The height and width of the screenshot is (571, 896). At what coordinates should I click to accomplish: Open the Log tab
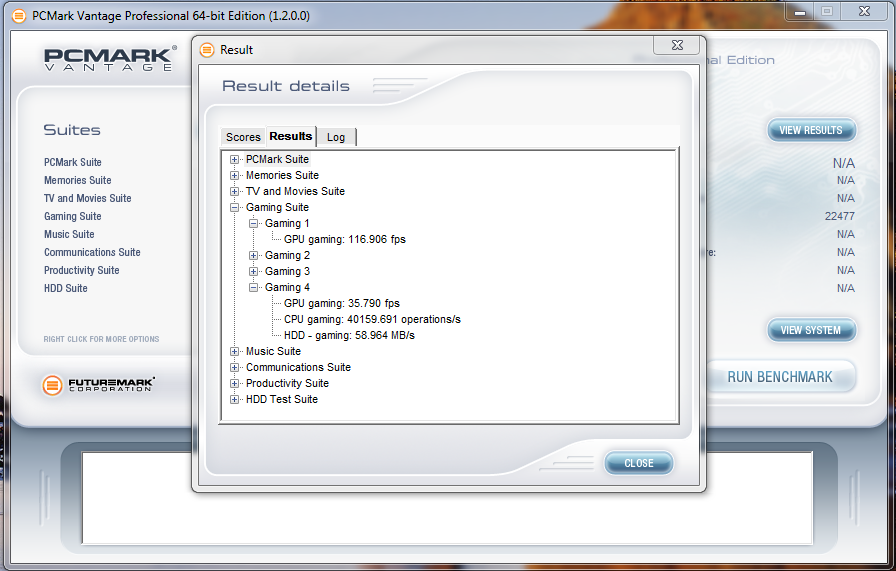336,137
